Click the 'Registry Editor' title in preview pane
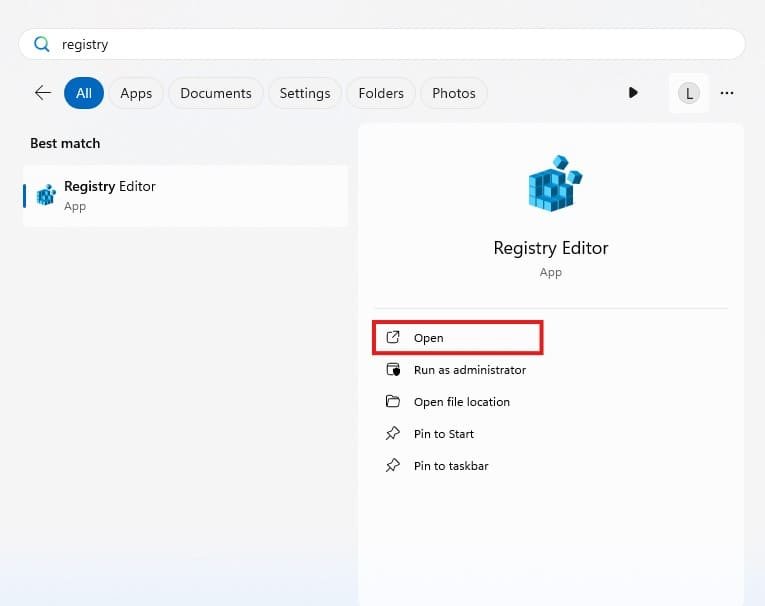This screenshot has height=606, width=765. click(x=551, y=248)
